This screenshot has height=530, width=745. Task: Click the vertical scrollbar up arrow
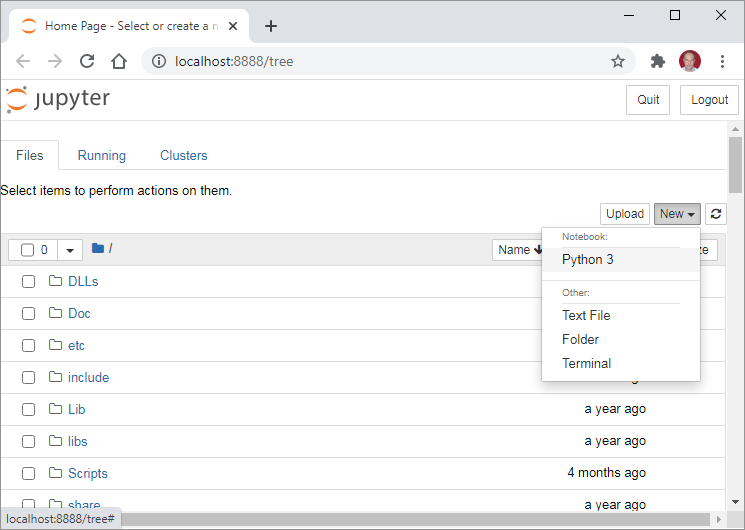pos(735,129)
